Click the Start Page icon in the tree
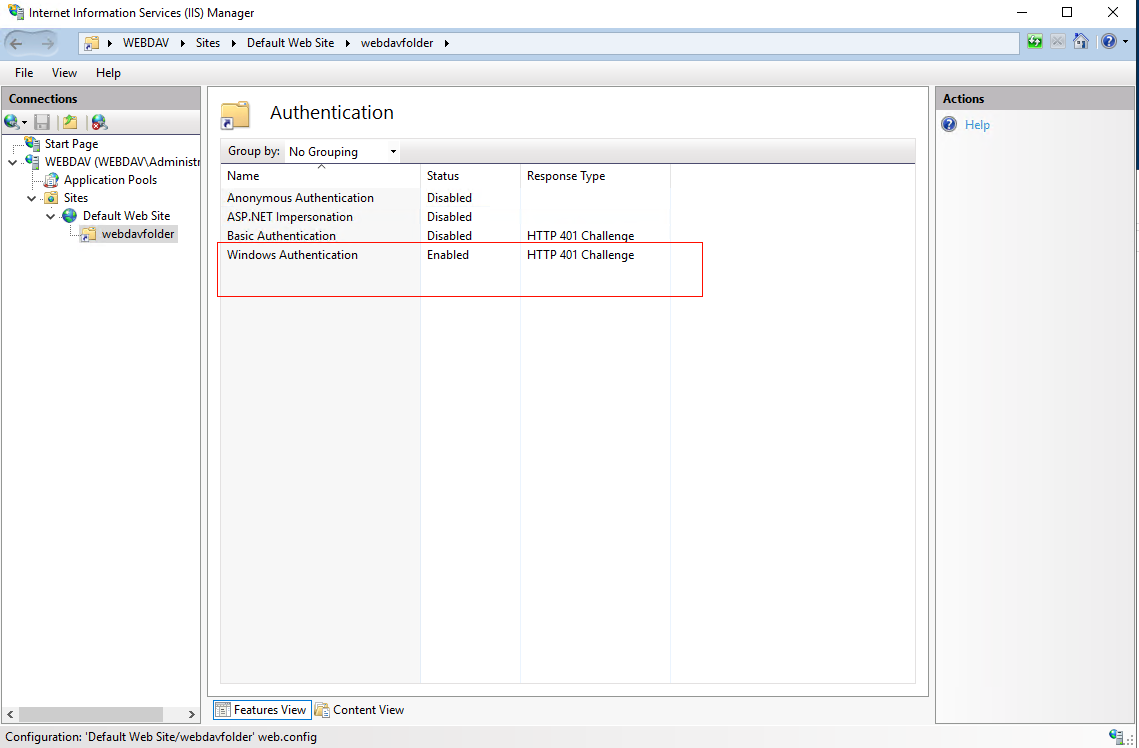 pos(33,144)
